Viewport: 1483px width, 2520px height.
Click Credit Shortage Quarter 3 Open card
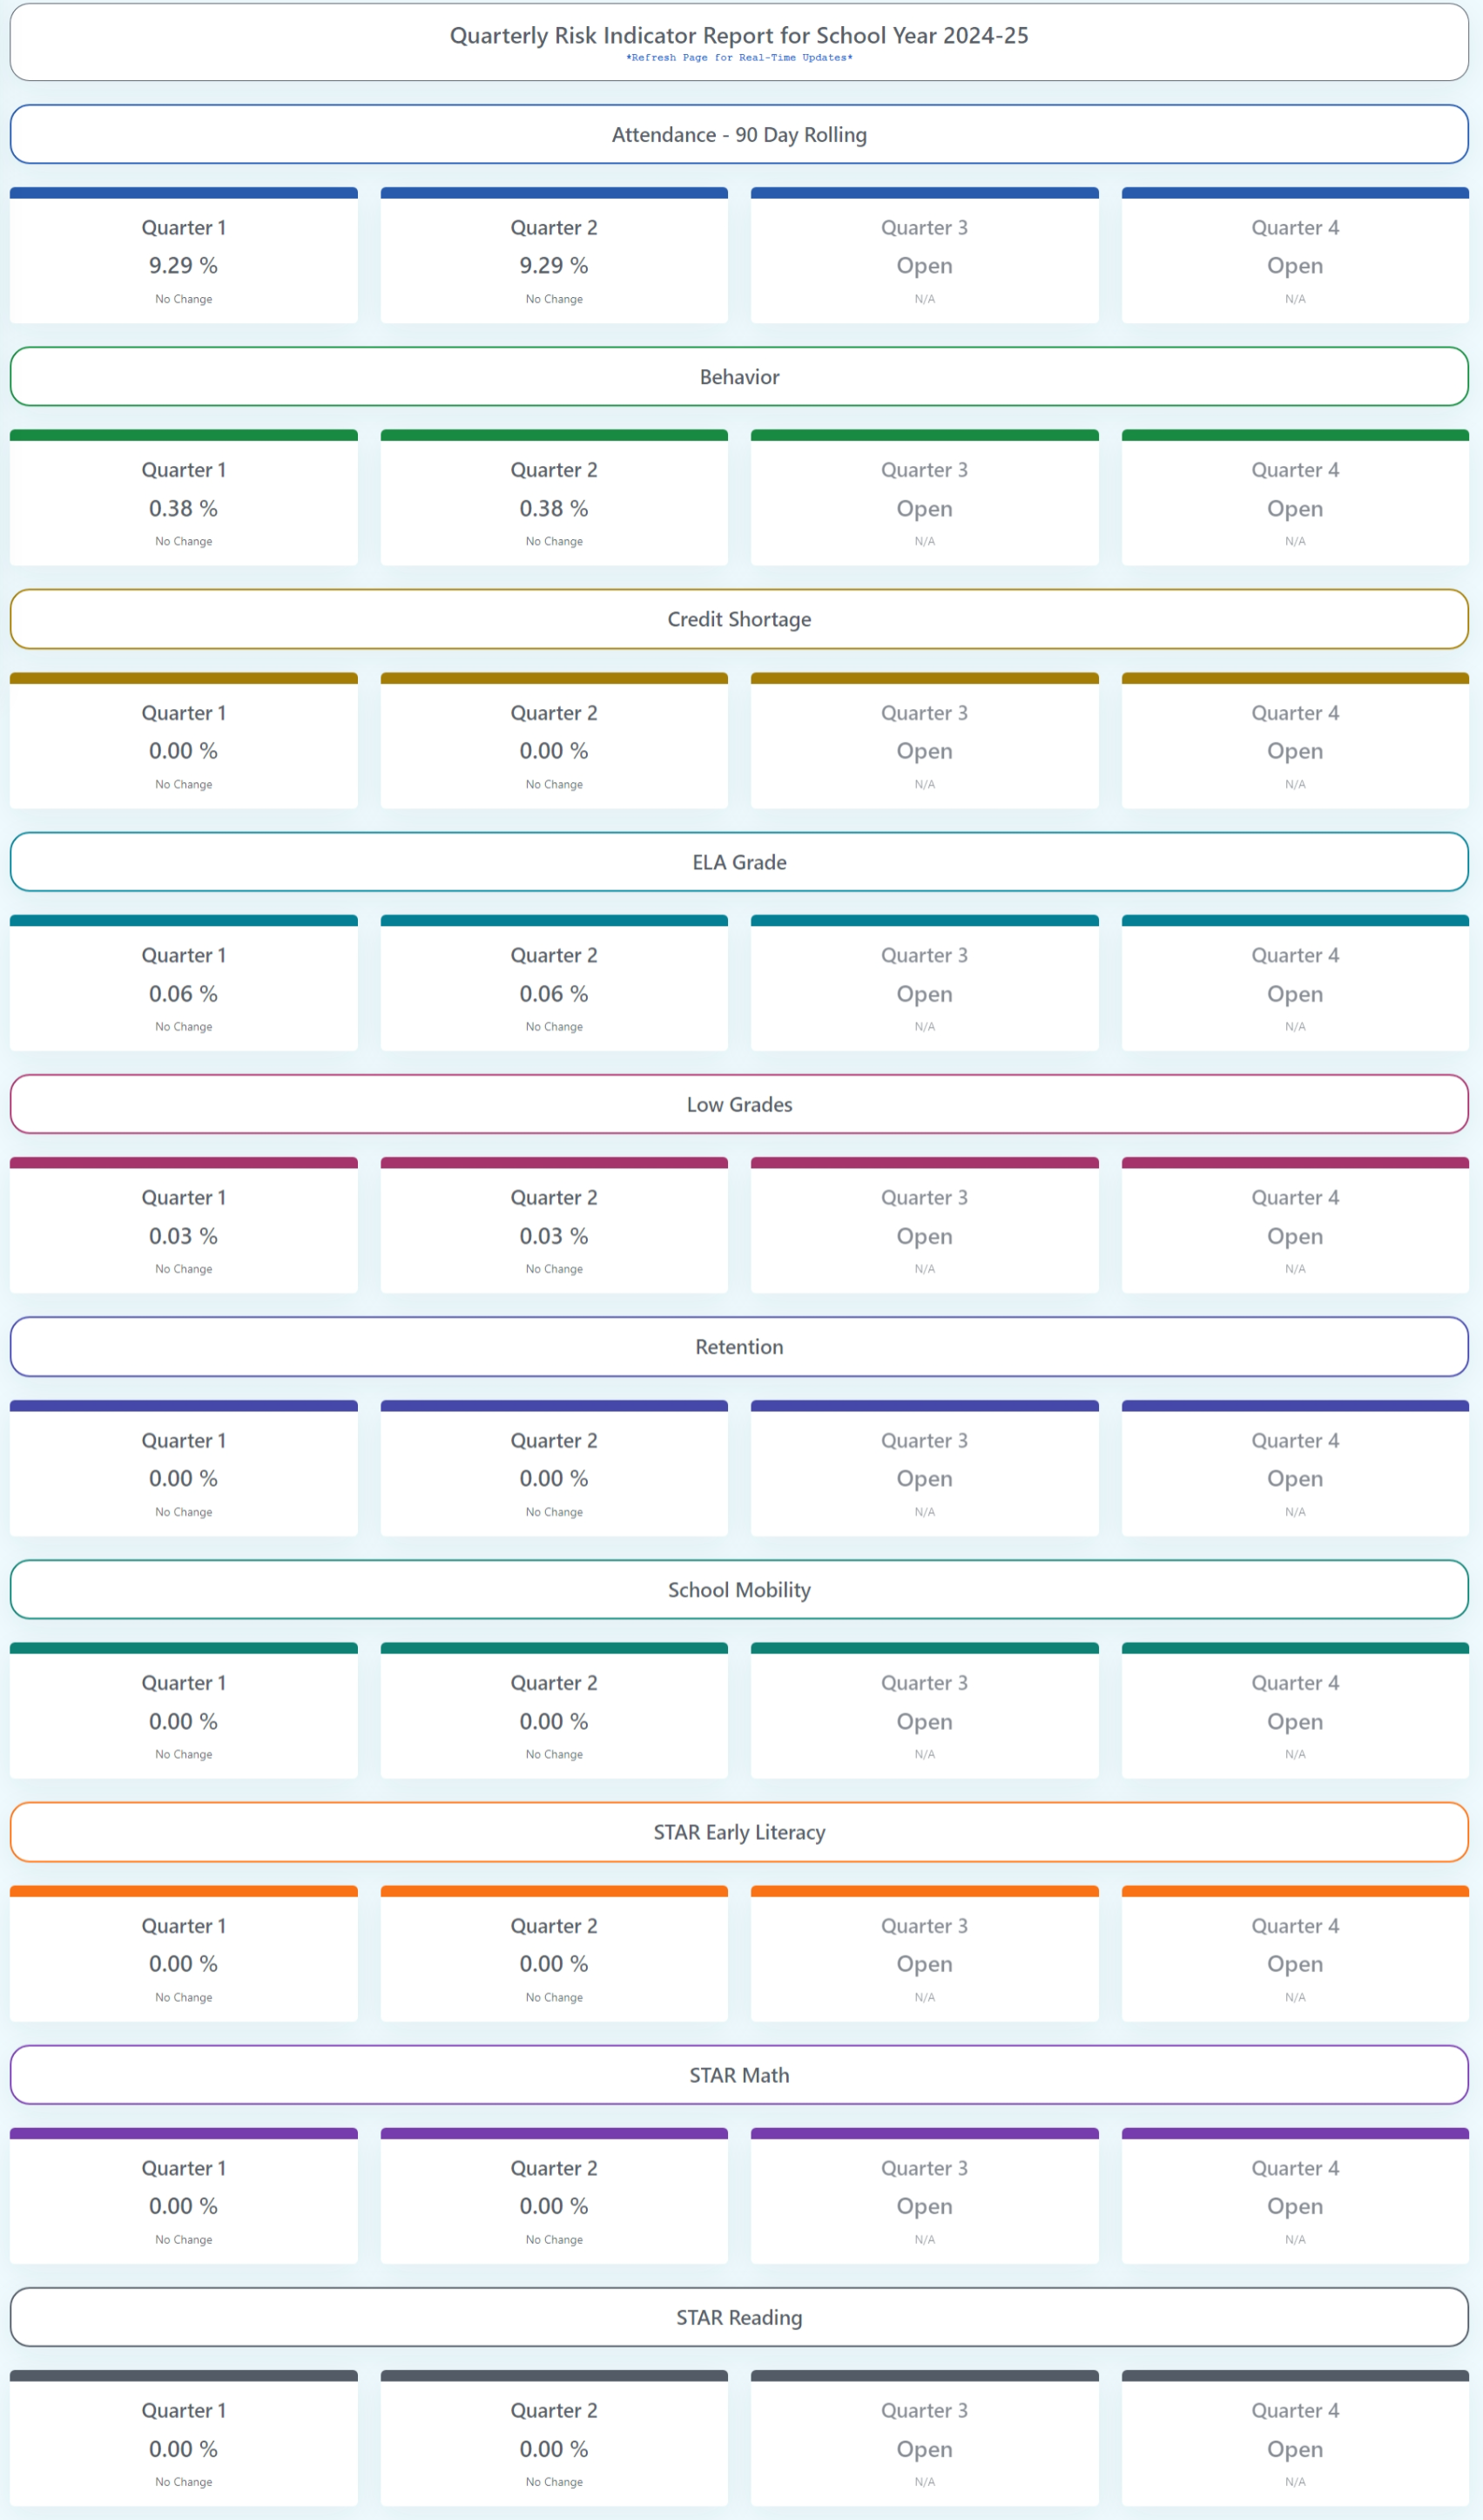coord(924,746)
